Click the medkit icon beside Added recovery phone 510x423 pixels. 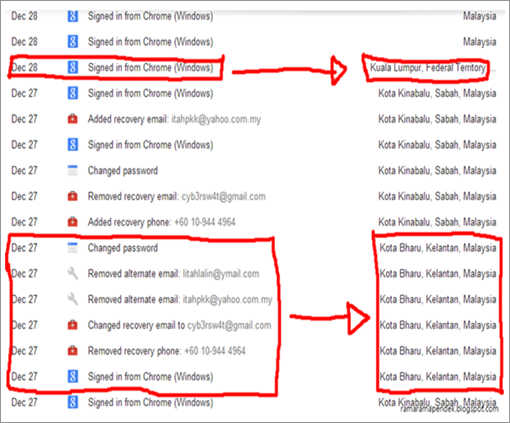(73, 222)
